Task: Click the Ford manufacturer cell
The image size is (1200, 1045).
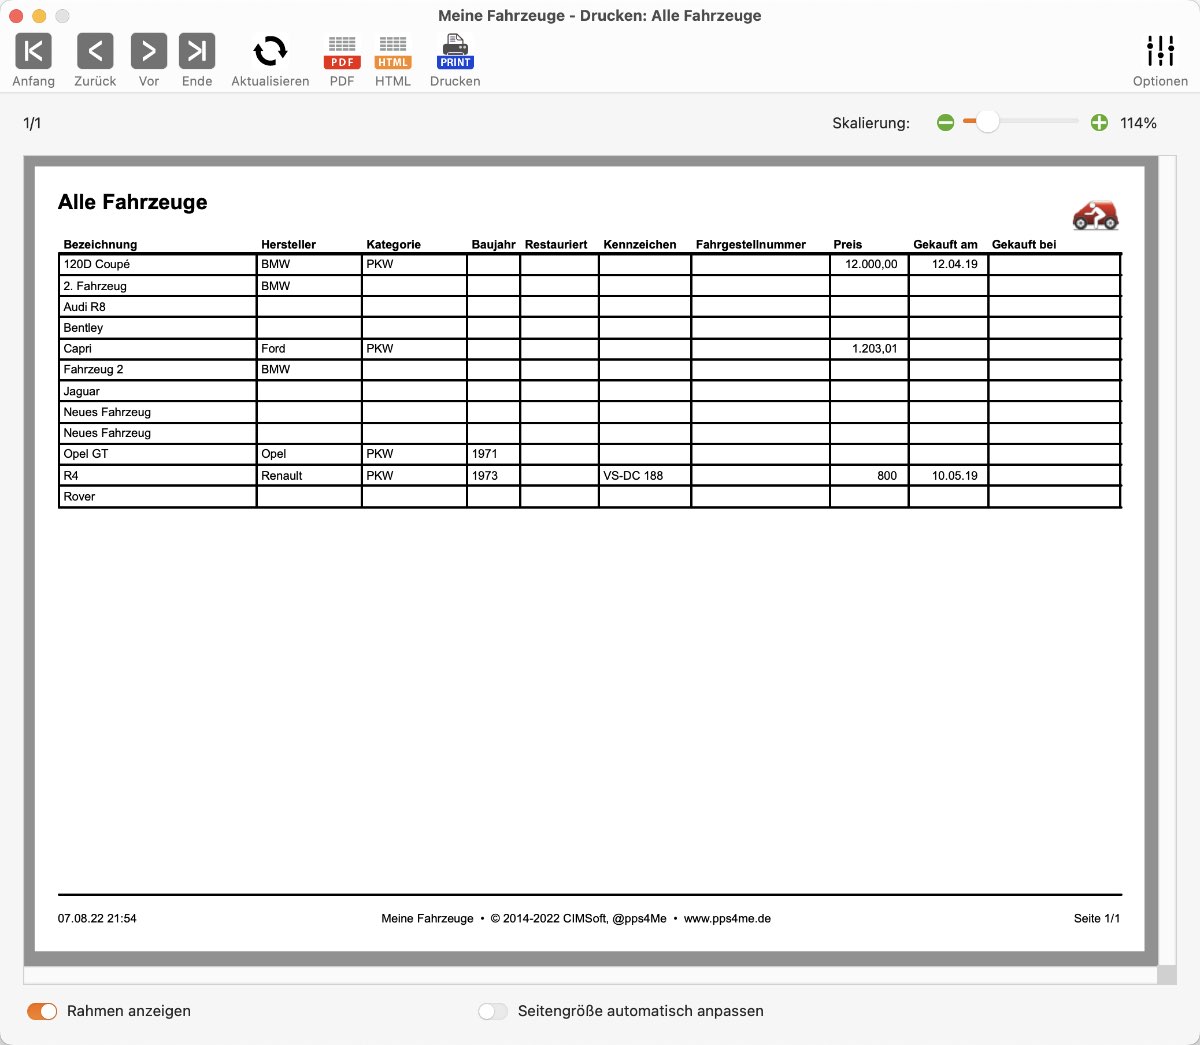Action: pyautogui.click(x=309, y=349)
